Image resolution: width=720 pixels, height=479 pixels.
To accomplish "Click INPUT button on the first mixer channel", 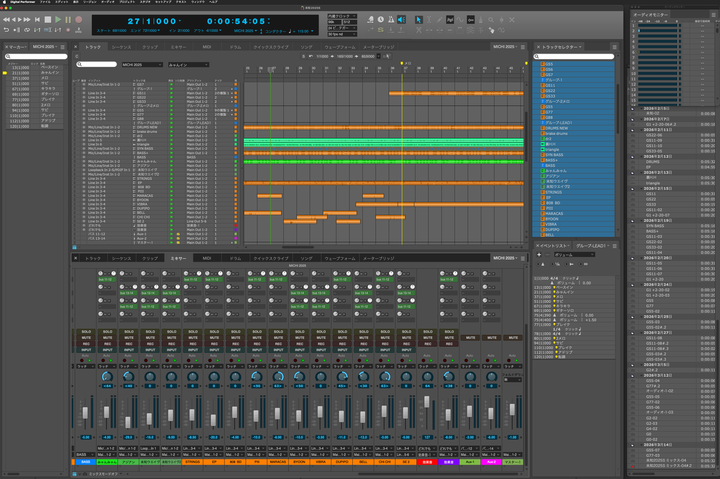I will coord(84,351).
